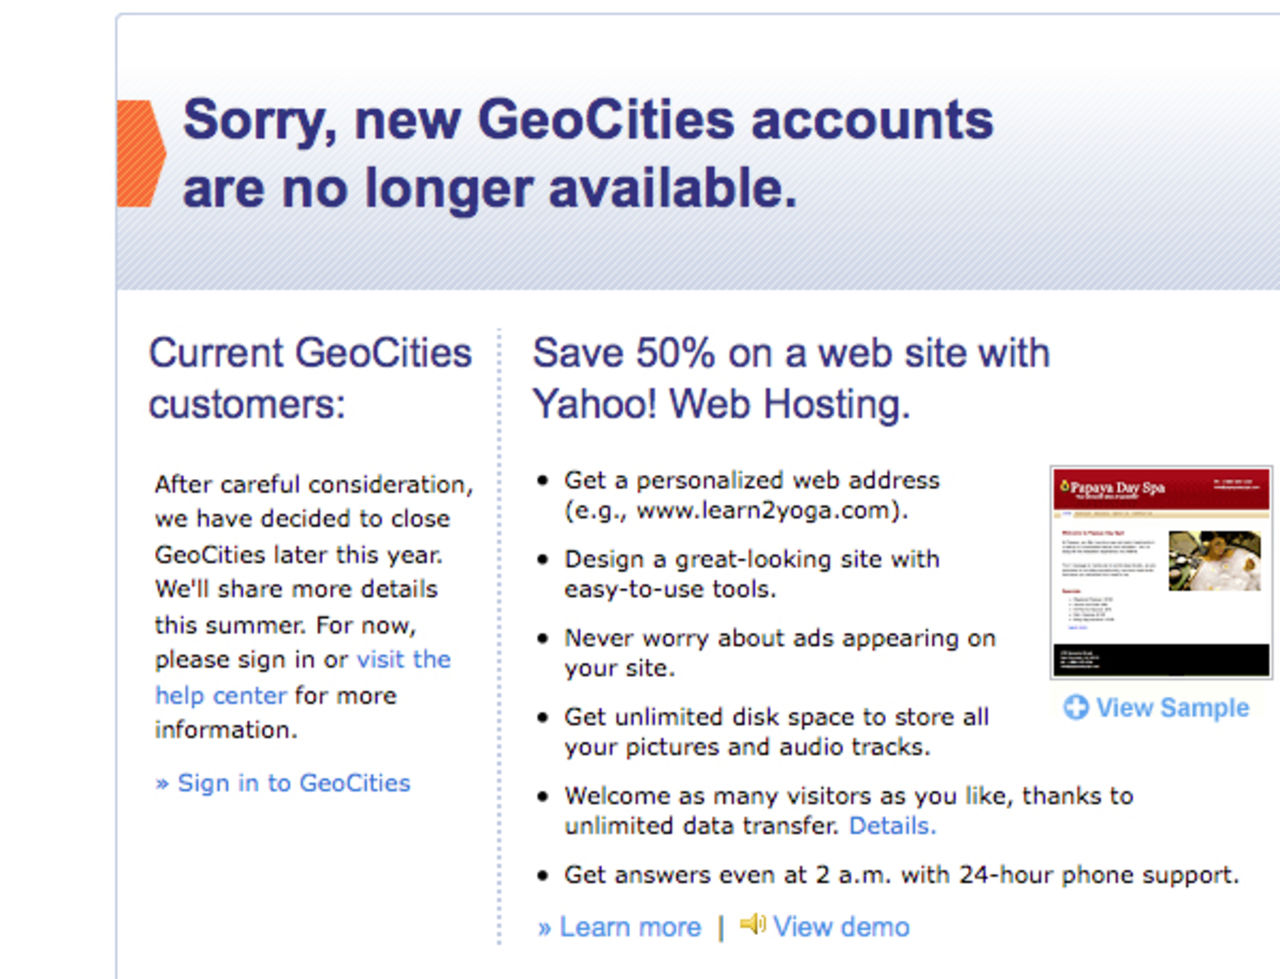
Task: Click the orange arrow marker beside the headline
Action: [x=139, y=153]
